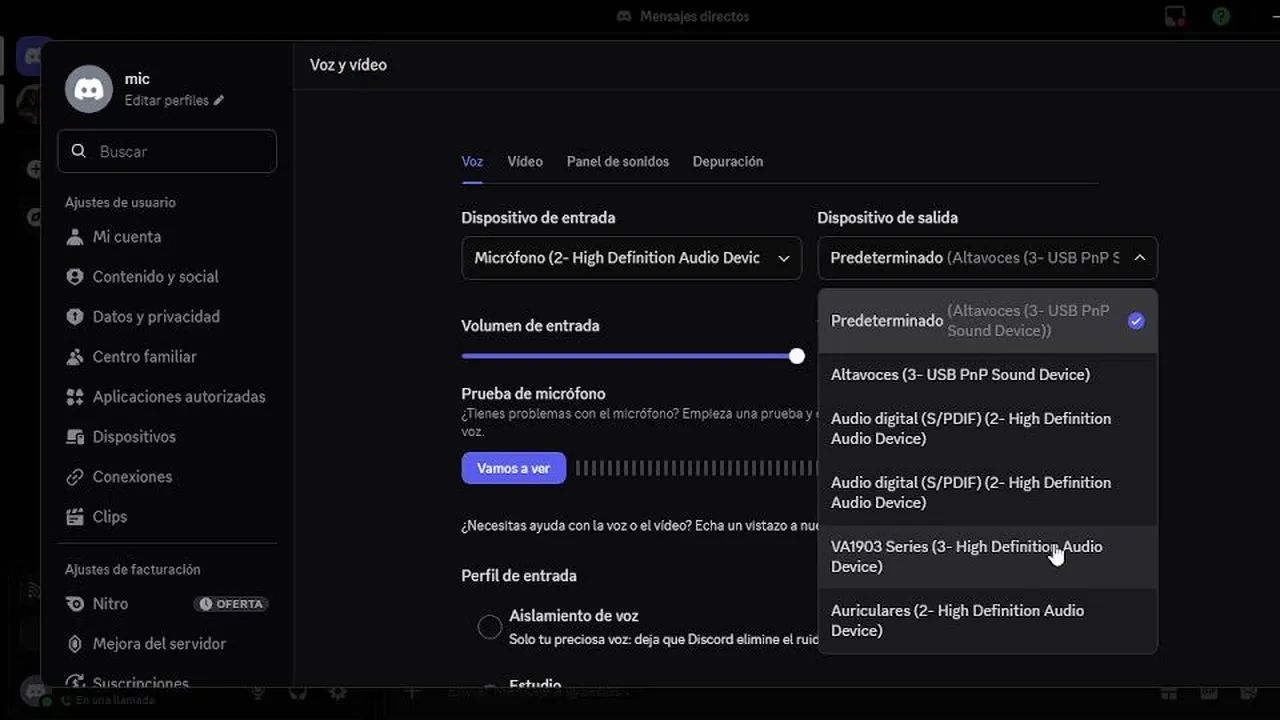
Task: Click the Vamos a ver button
Action: pyautogui.click(x=514, y=468)
